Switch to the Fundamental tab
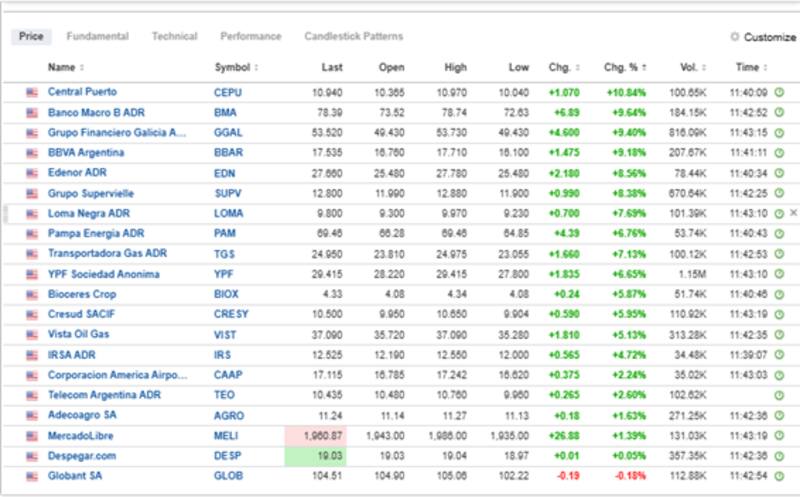Image resolution: width=800 pixels, height=497 pixels. (97, 37)
